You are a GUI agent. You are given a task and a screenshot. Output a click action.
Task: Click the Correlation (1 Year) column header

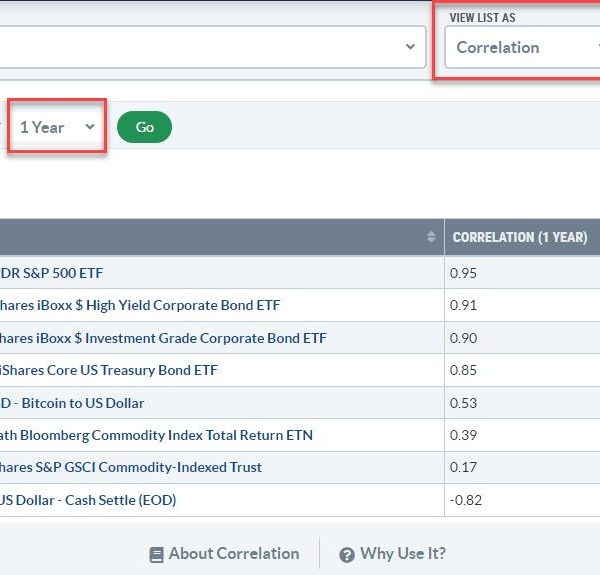point(522,237)
